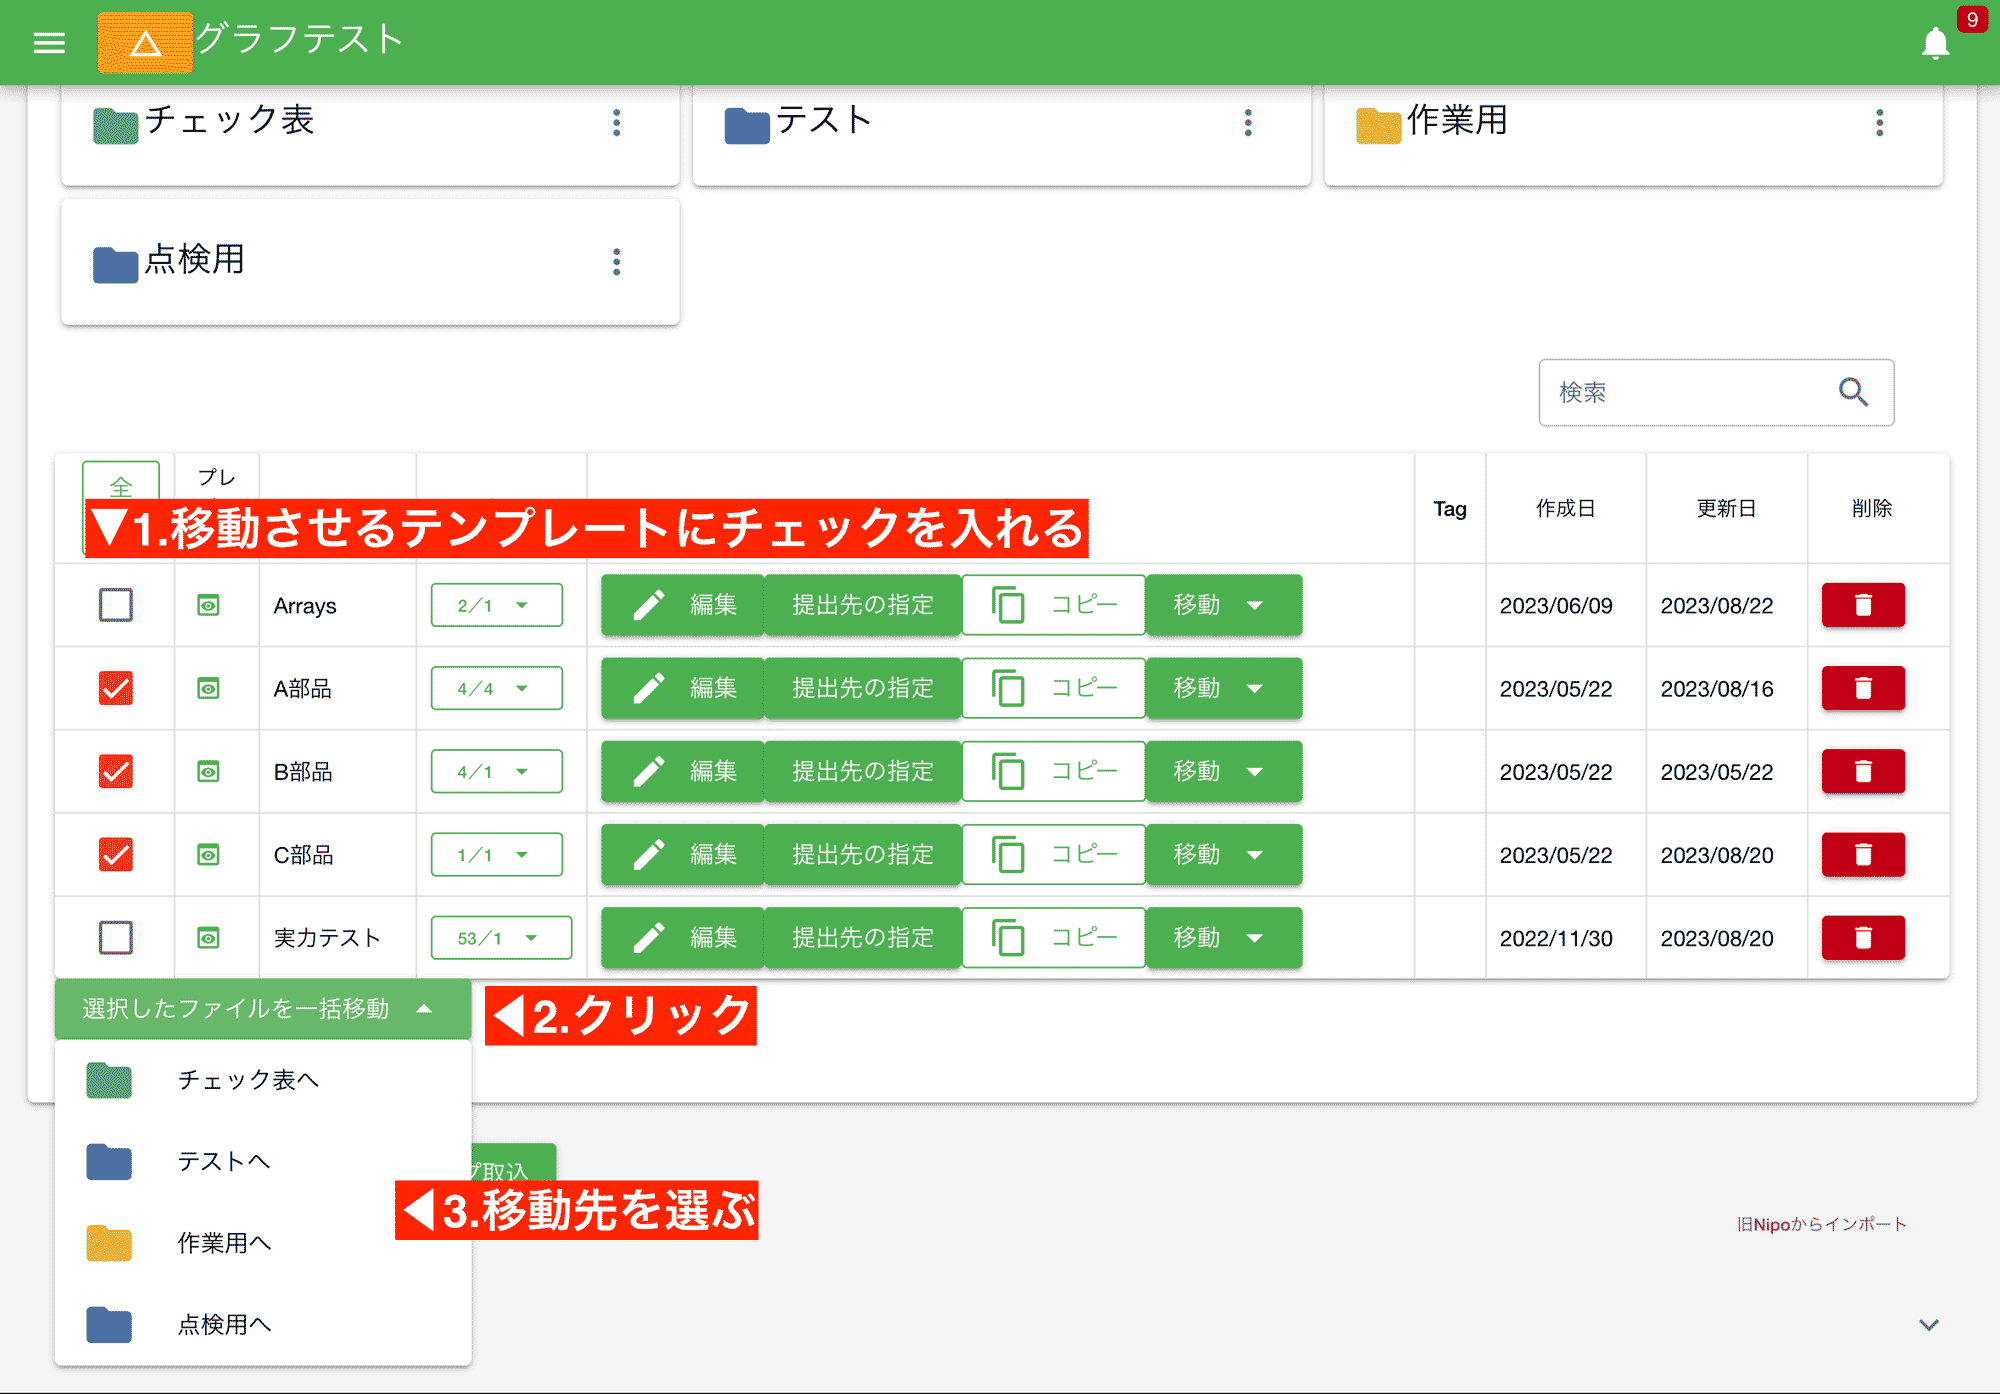Copy the A部品 template

click(x=1054, y=688)
